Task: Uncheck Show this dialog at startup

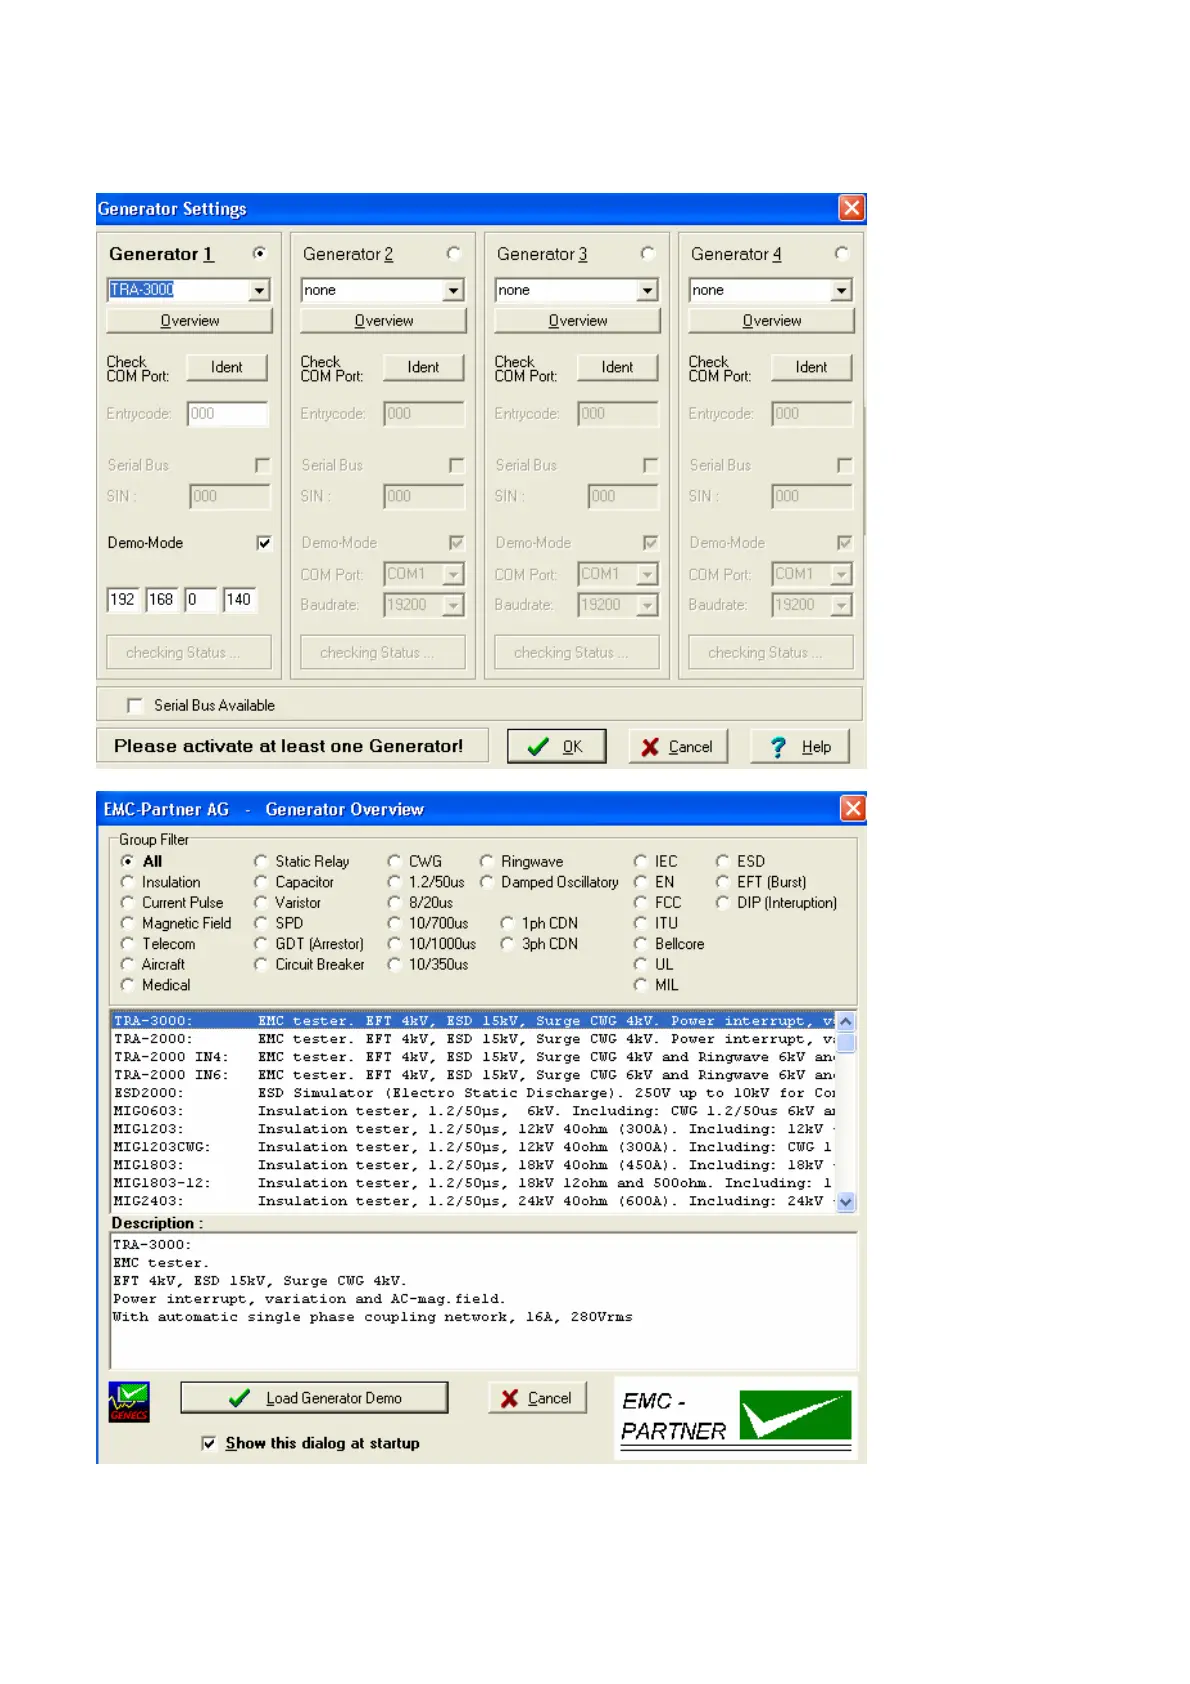Action: [x=208, y=1443]
